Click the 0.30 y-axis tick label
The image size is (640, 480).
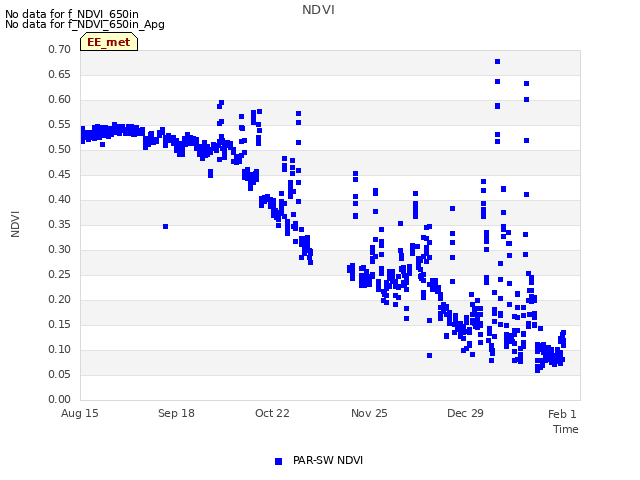coord(60,249)
